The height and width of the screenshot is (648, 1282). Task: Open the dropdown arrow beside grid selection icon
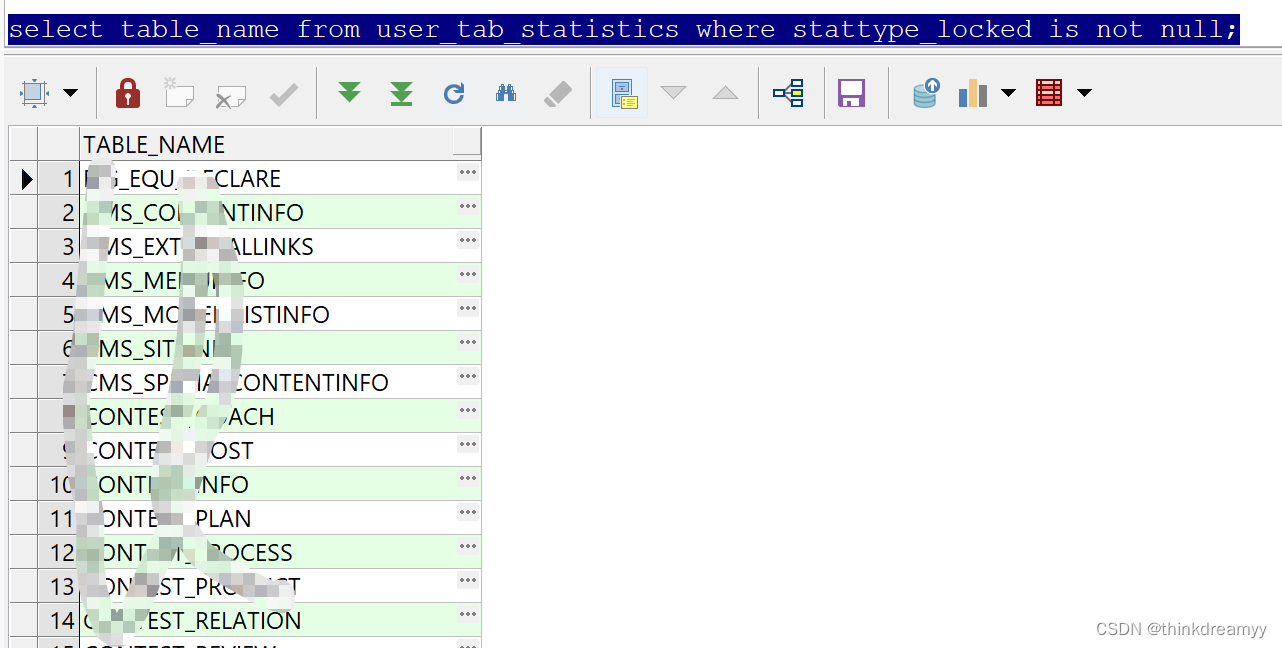[x=70, y=93]
